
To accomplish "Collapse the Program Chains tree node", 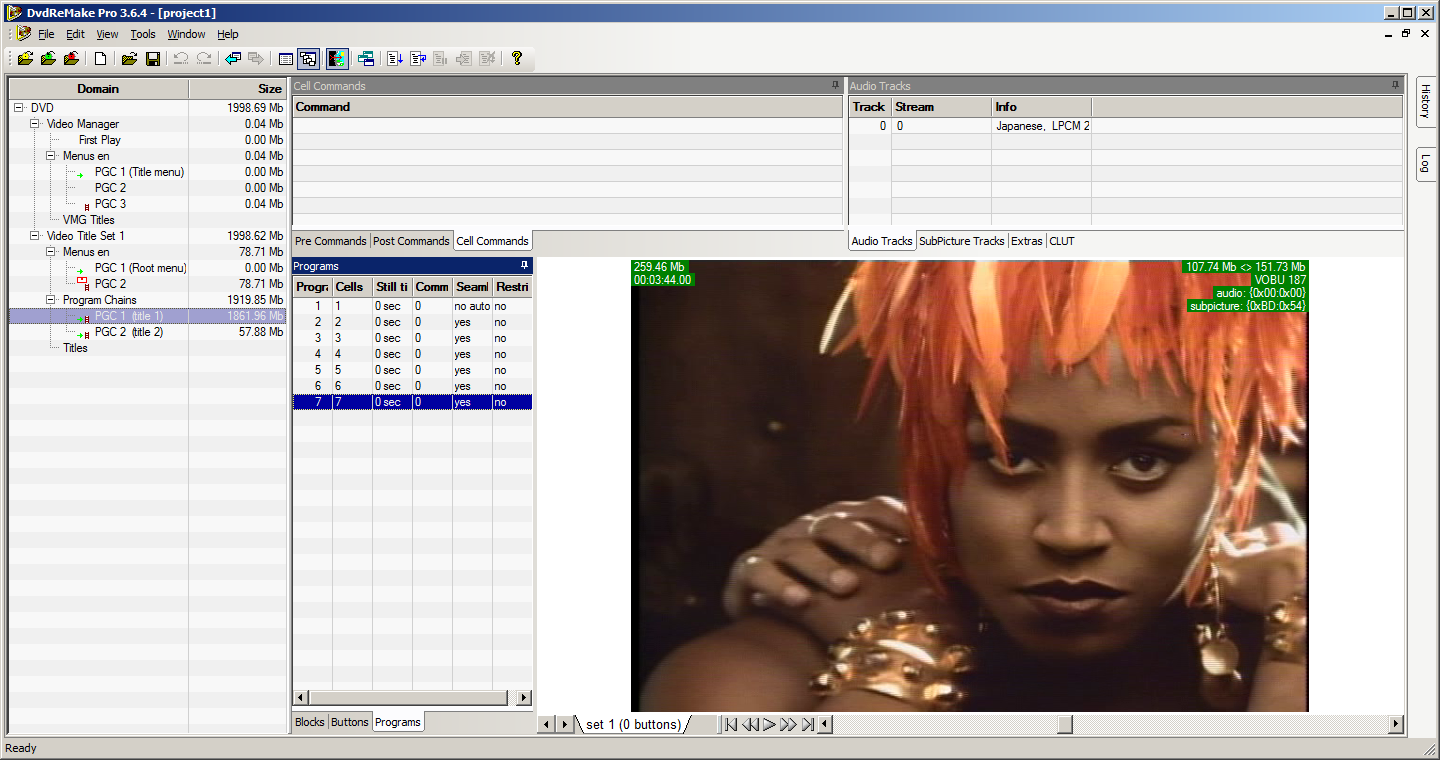I will point(51,300).
